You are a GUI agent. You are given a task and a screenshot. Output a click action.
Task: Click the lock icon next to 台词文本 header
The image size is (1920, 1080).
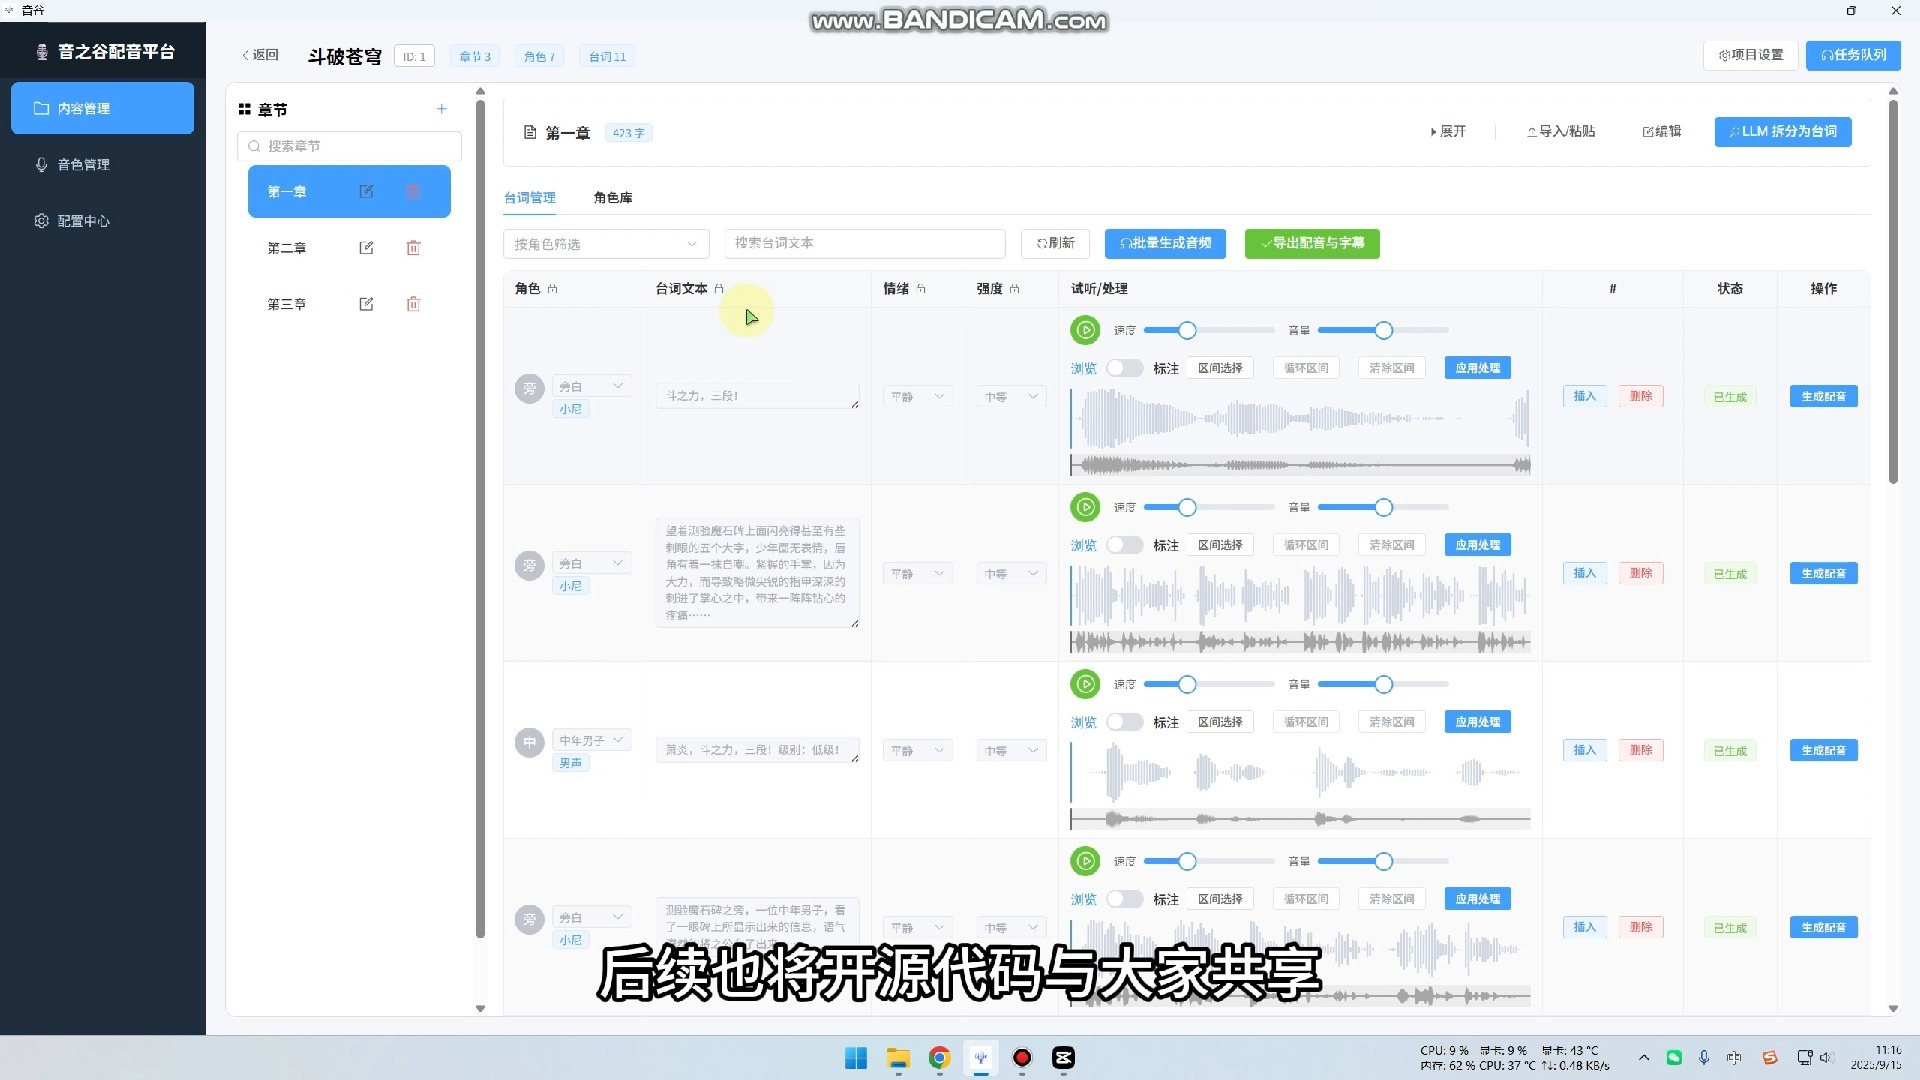pyautogui.click(x=719, y=288)
